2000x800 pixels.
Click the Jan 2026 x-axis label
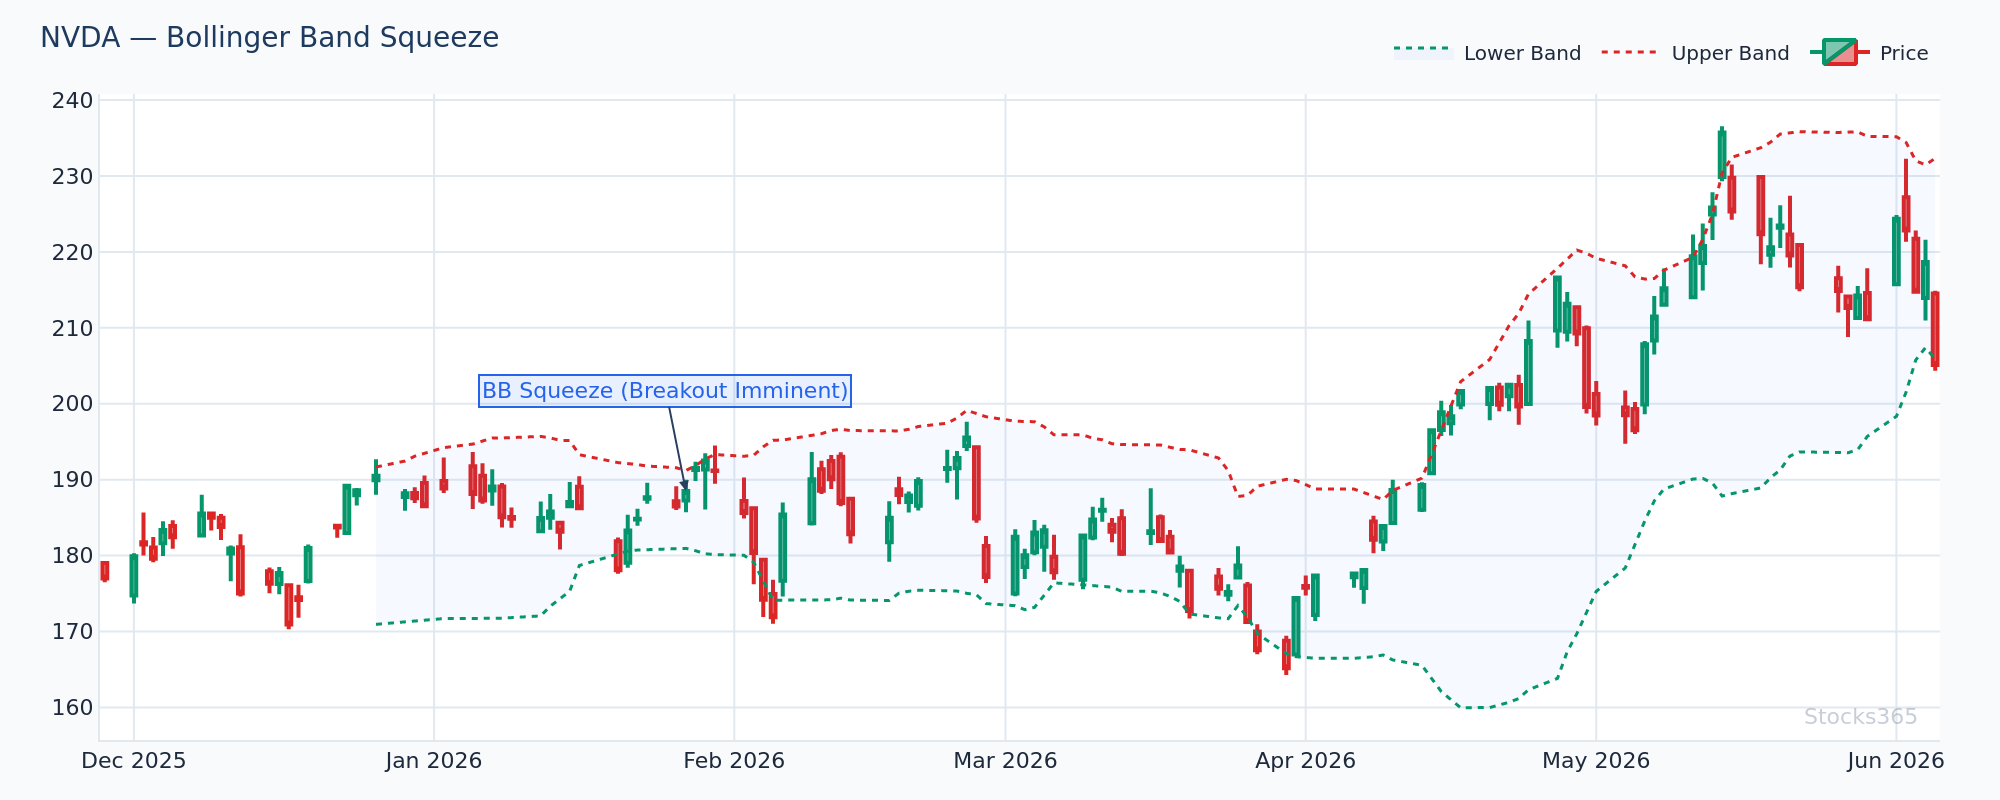click(x=434, y=761)
